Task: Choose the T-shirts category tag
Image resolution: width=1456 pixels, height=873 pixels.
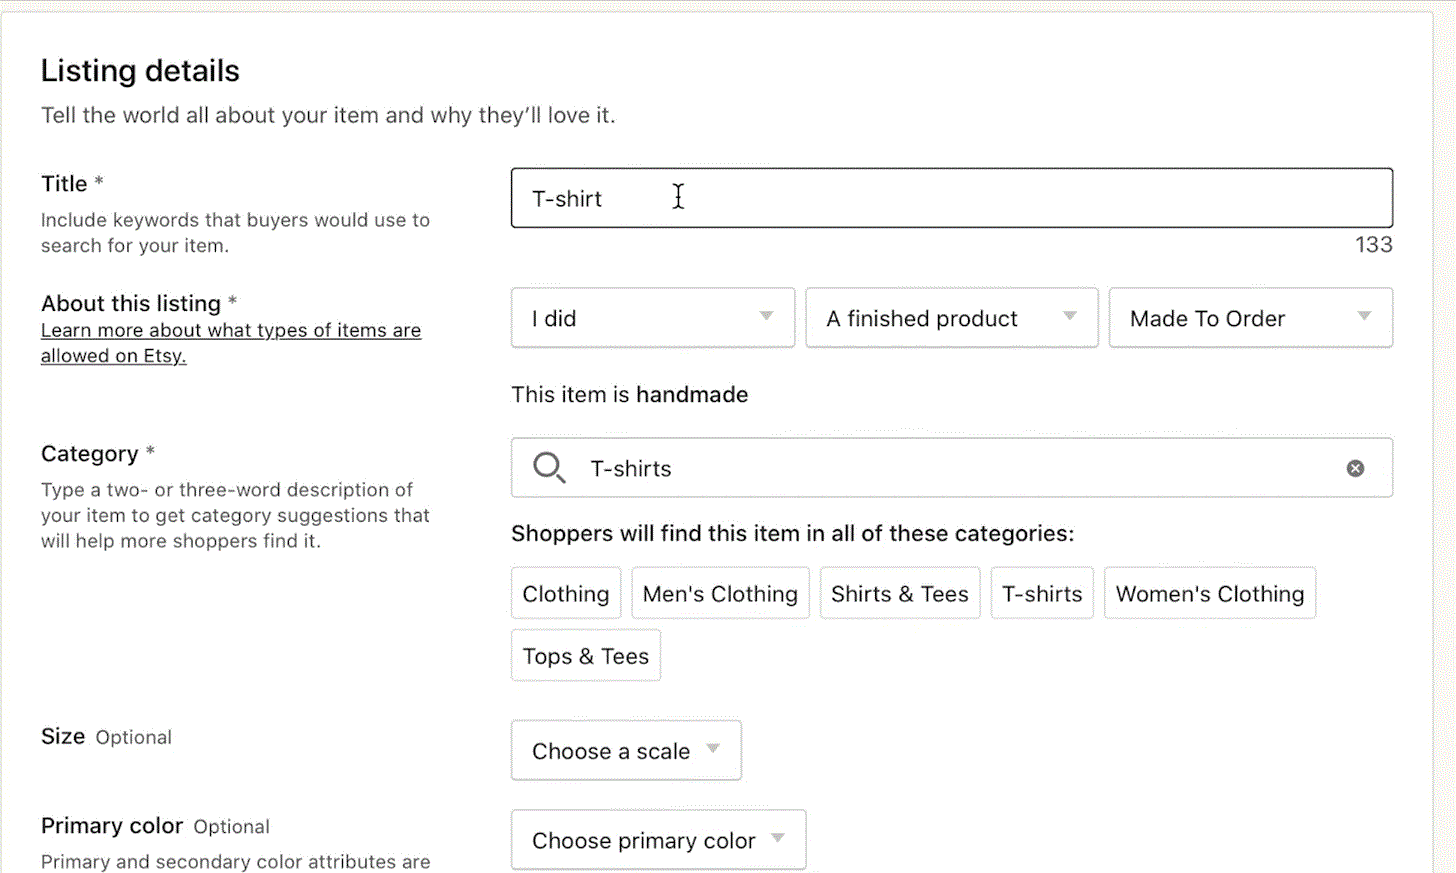Action: point(1042,593)
